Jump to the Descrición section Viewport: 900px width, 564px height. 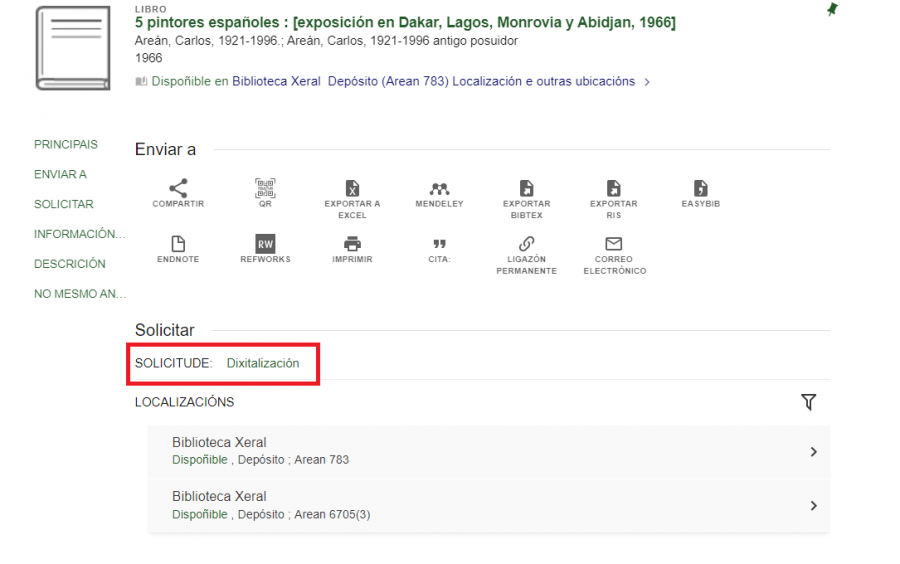coord(69,264)
